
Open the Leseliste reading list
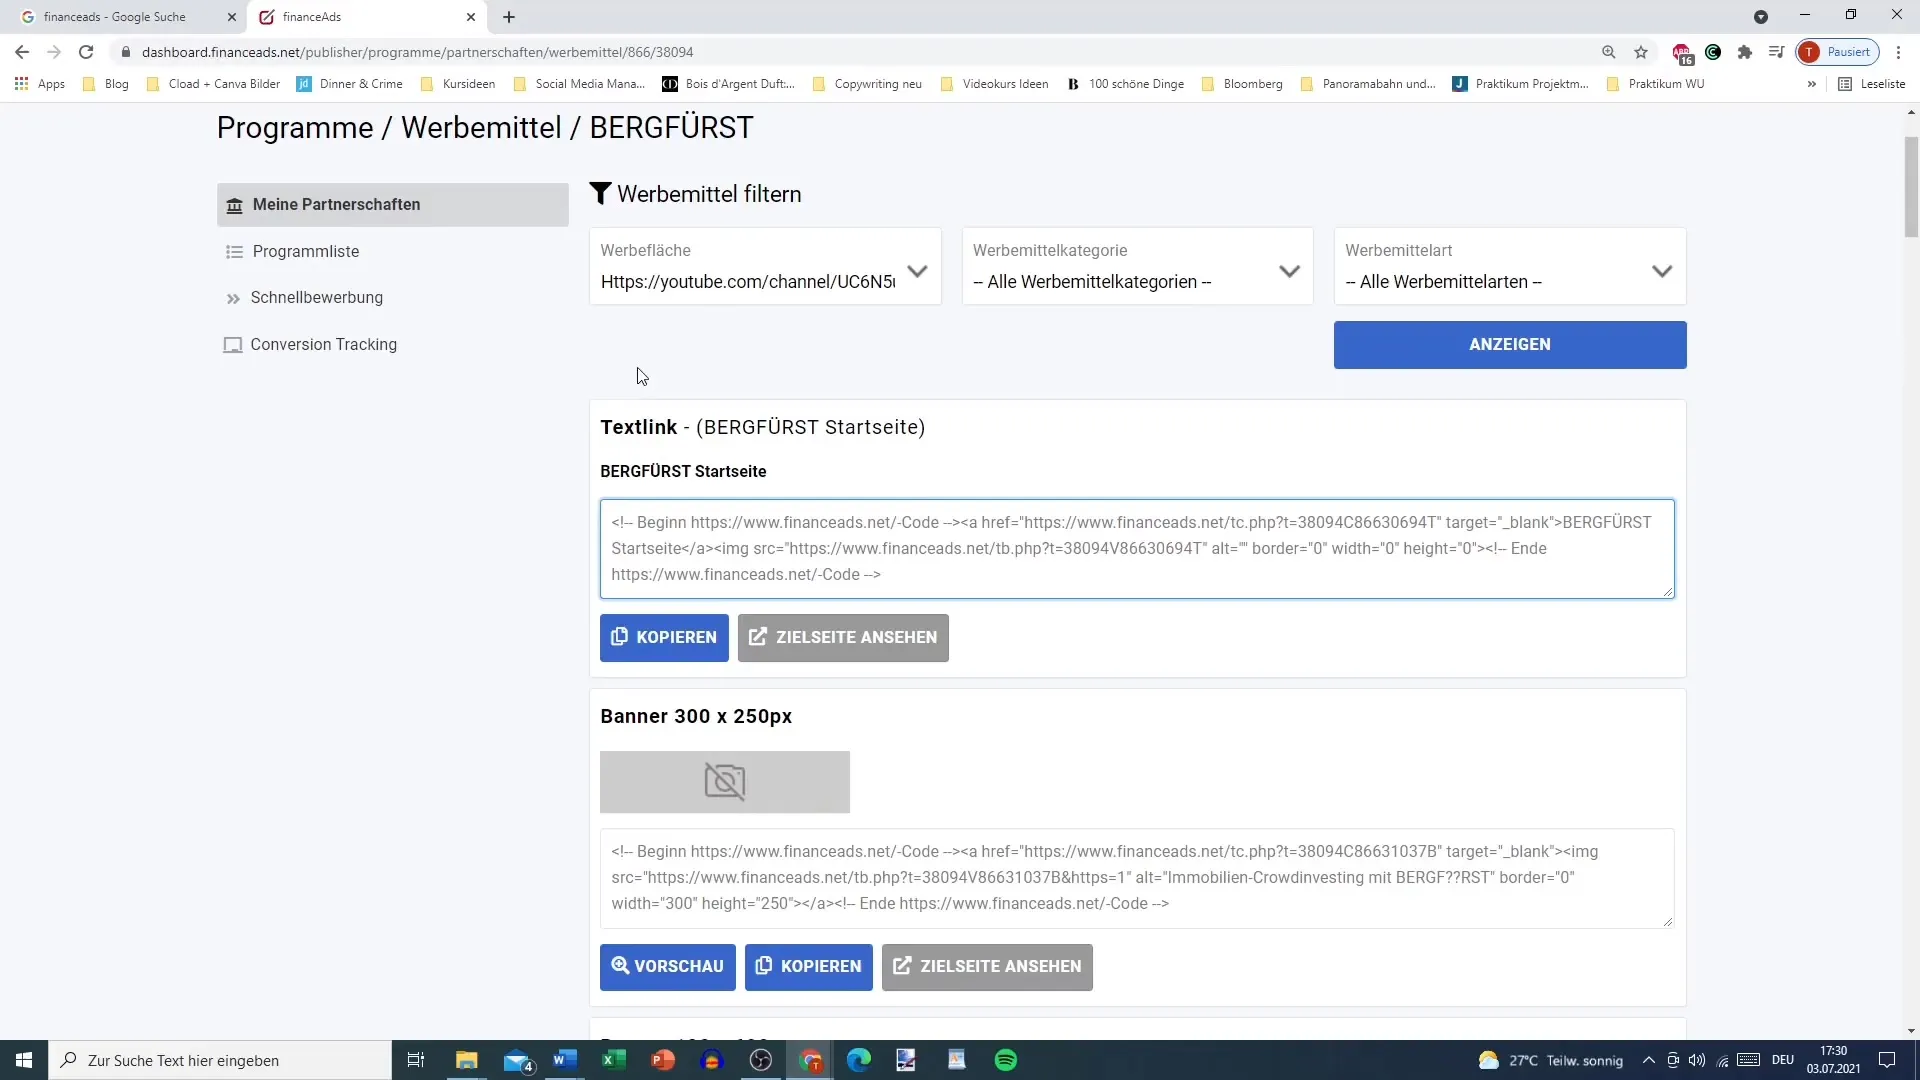coord(1872,84)
